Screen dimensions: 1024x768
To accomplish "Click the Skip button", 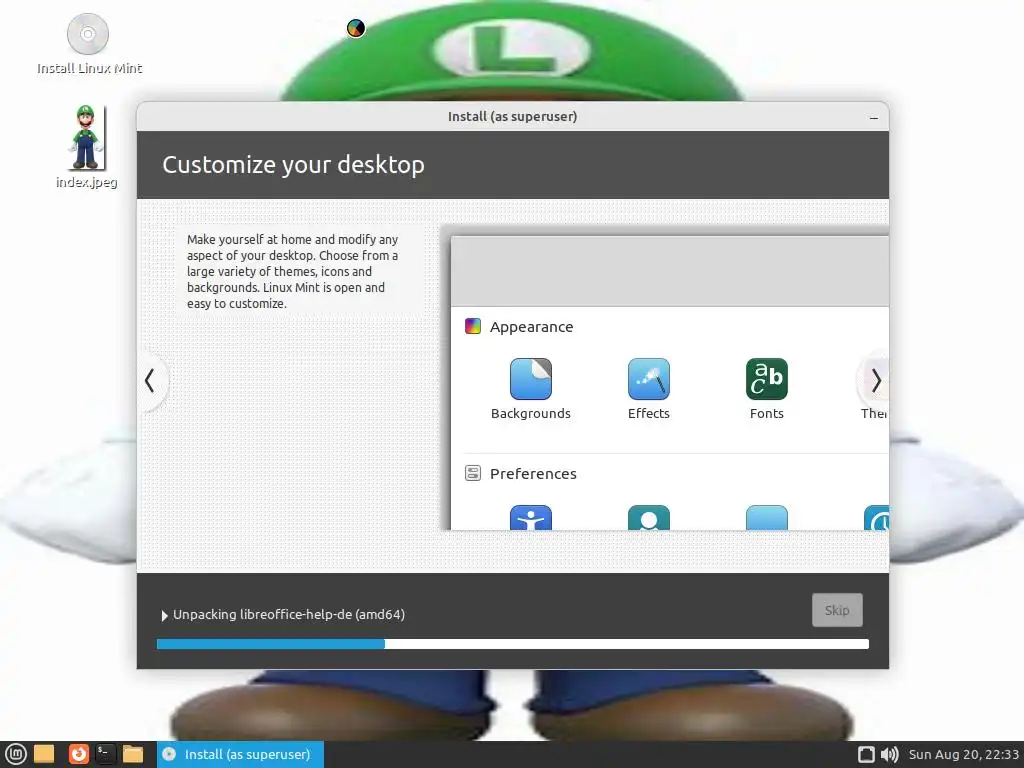I will tap(837, 610).
